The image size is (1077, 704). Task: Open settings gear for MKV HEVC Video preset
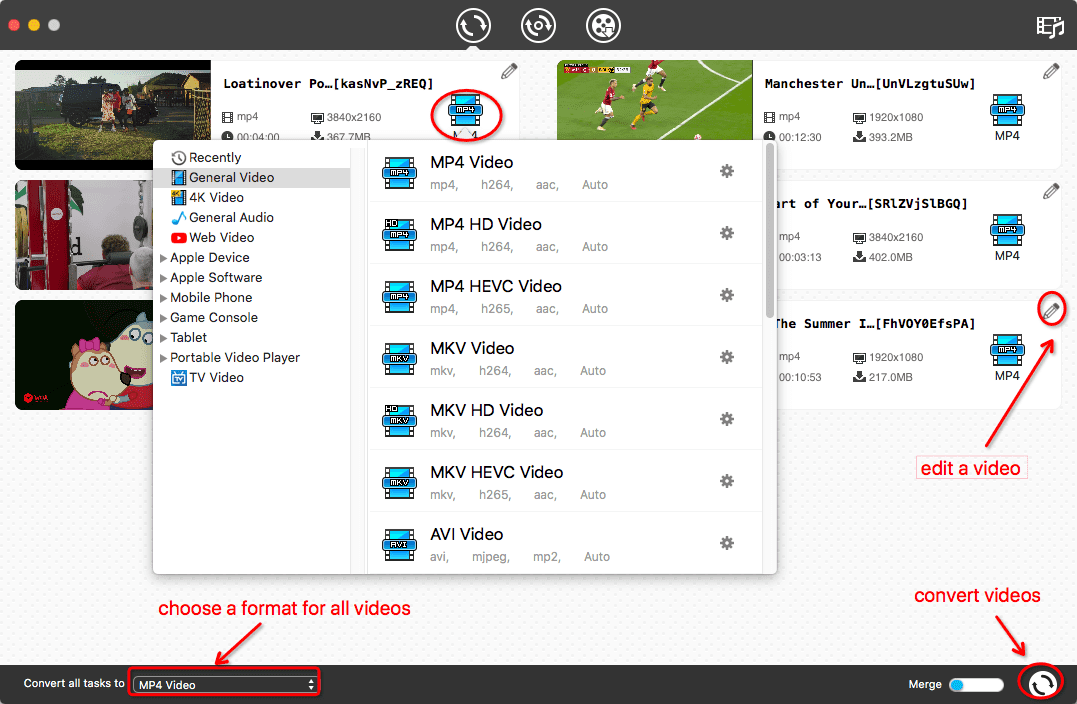[x=727, y=481]
